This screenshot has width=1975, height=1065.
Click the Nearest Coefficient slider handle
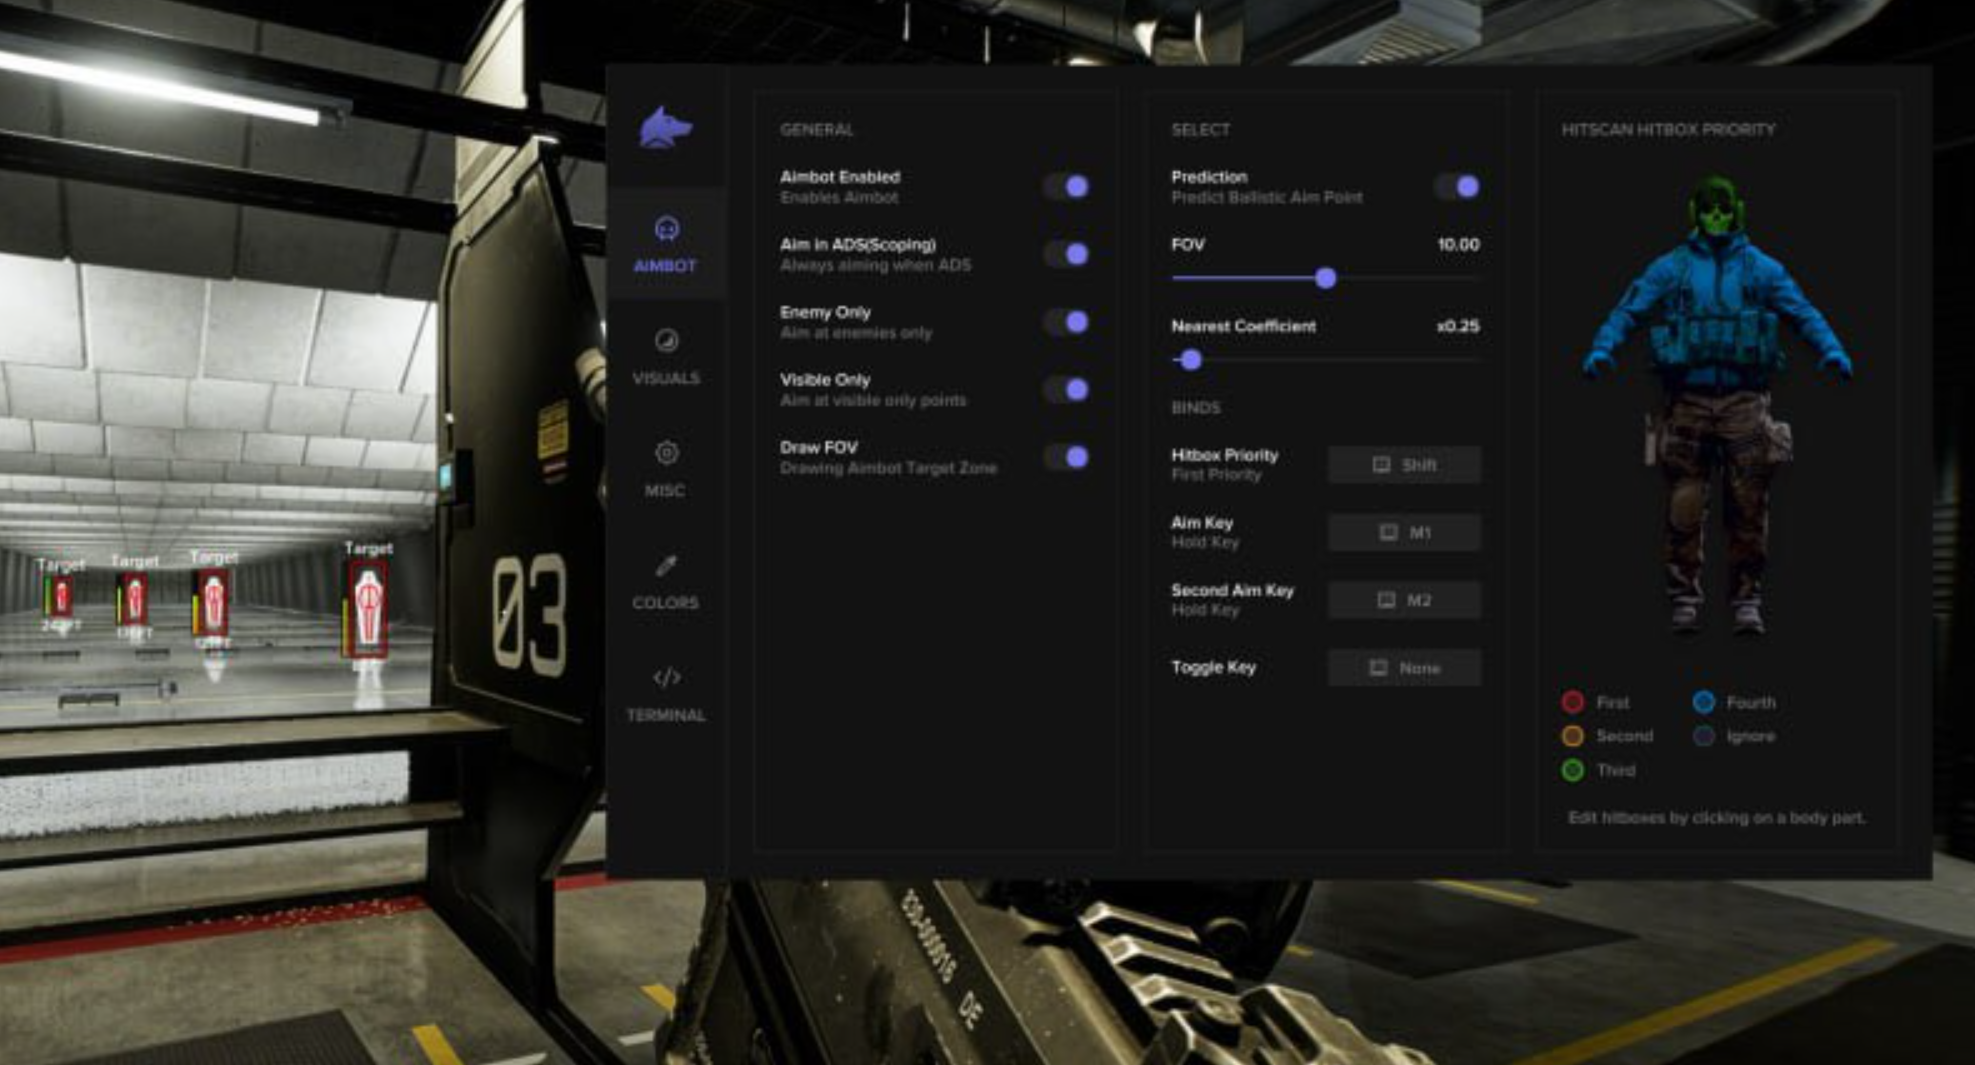pos(1190,360)
